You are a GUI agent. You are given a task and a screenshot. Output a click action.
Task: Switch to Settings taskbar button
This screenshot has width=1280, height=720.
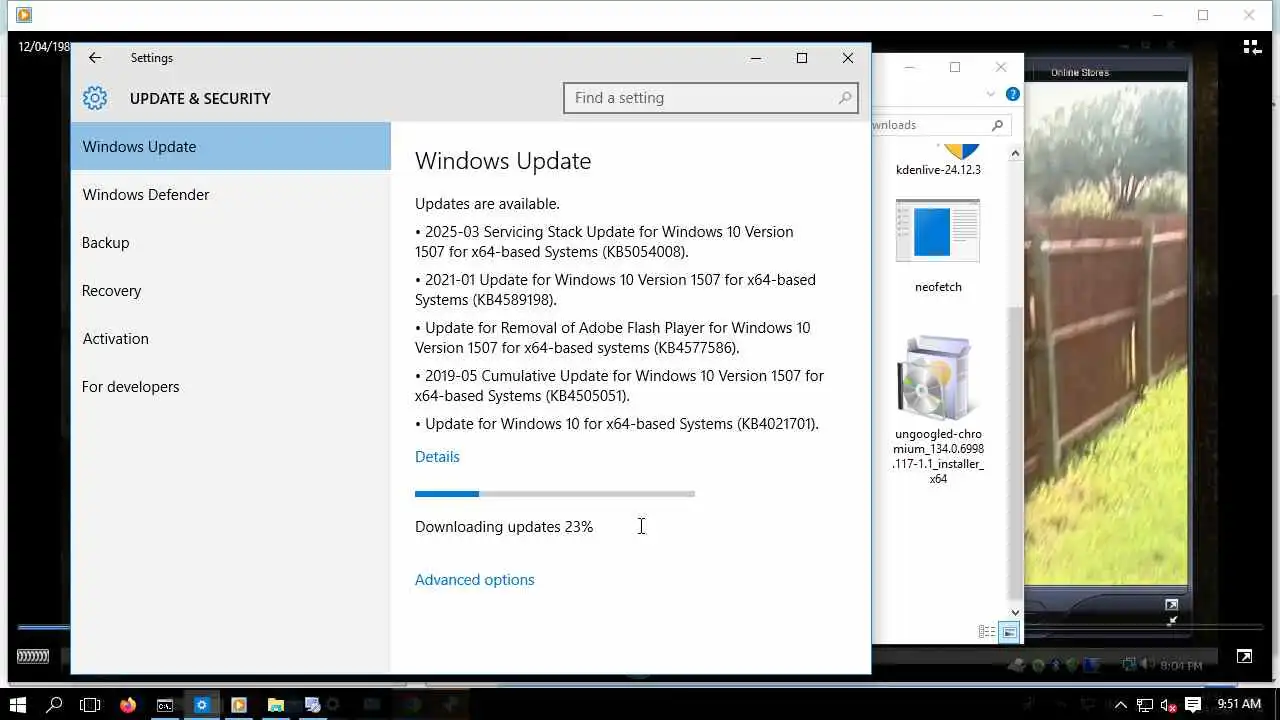(x=201, y=705)
